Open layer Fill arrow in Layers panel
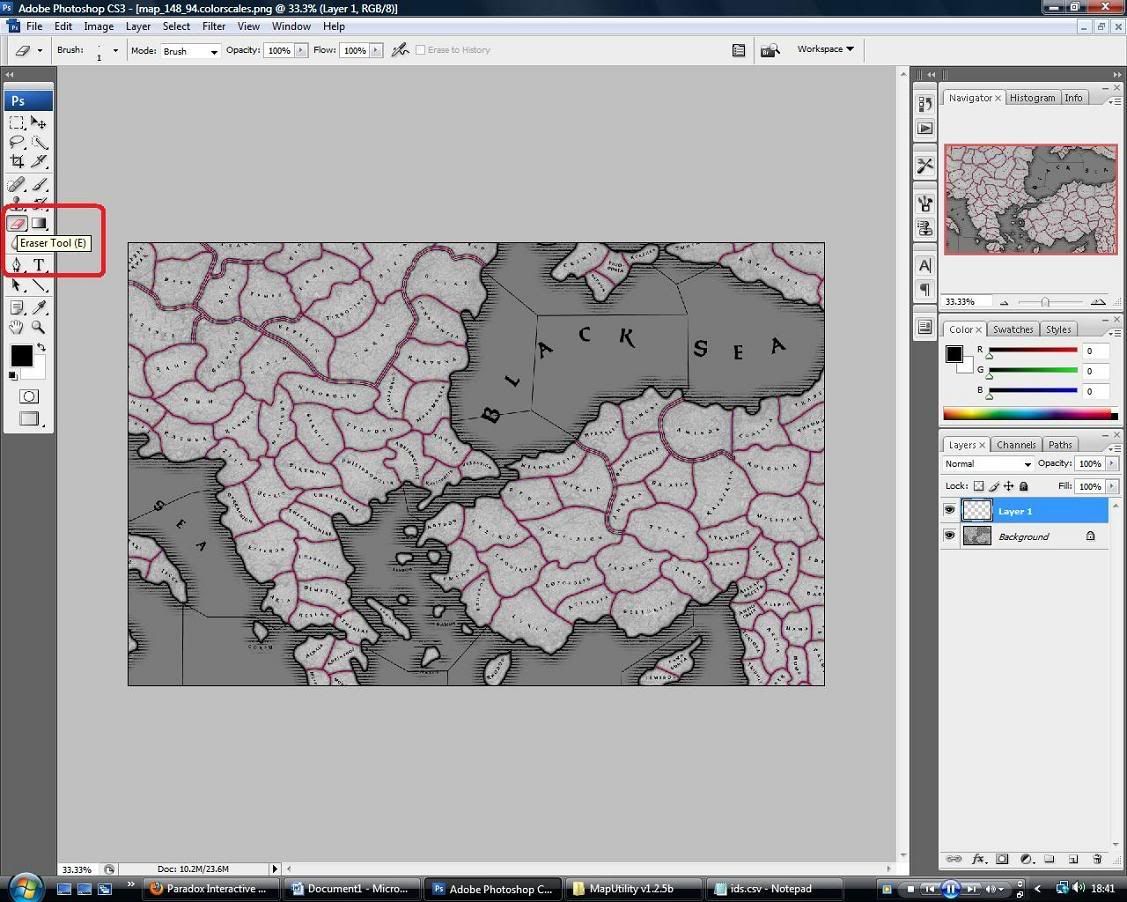This screenshot has width=1127, height=902. coord(1112,487)
